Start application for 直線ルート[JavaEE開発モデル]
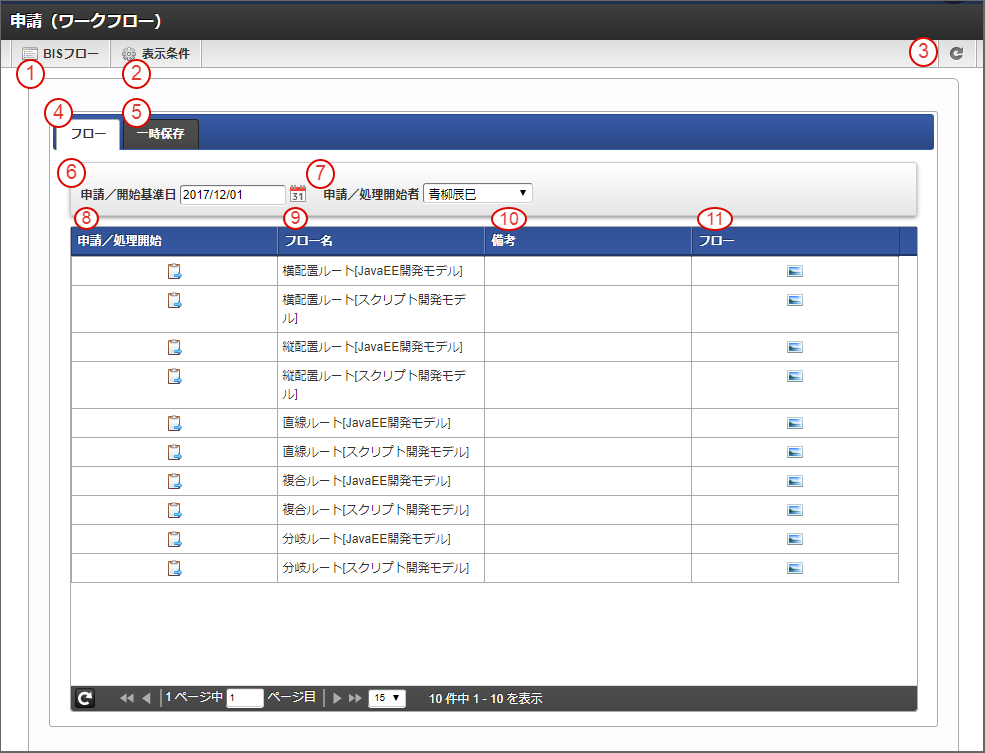This screenshot has height=753, width=985. (x=174, y=423)
